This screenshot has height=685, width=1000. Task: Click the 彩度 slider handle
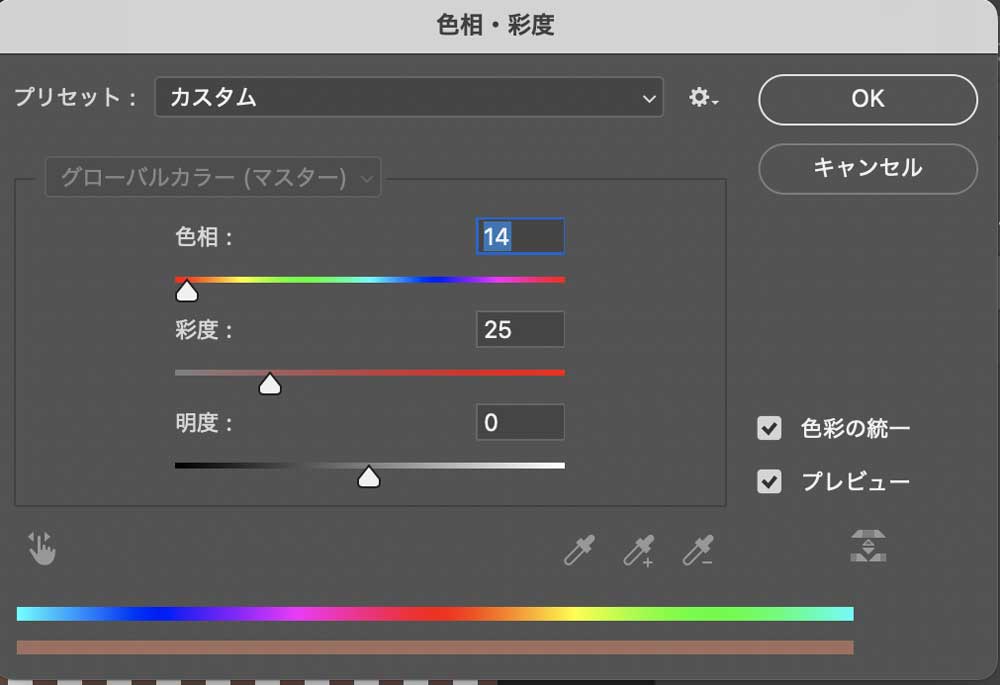[x=270, y=383]
